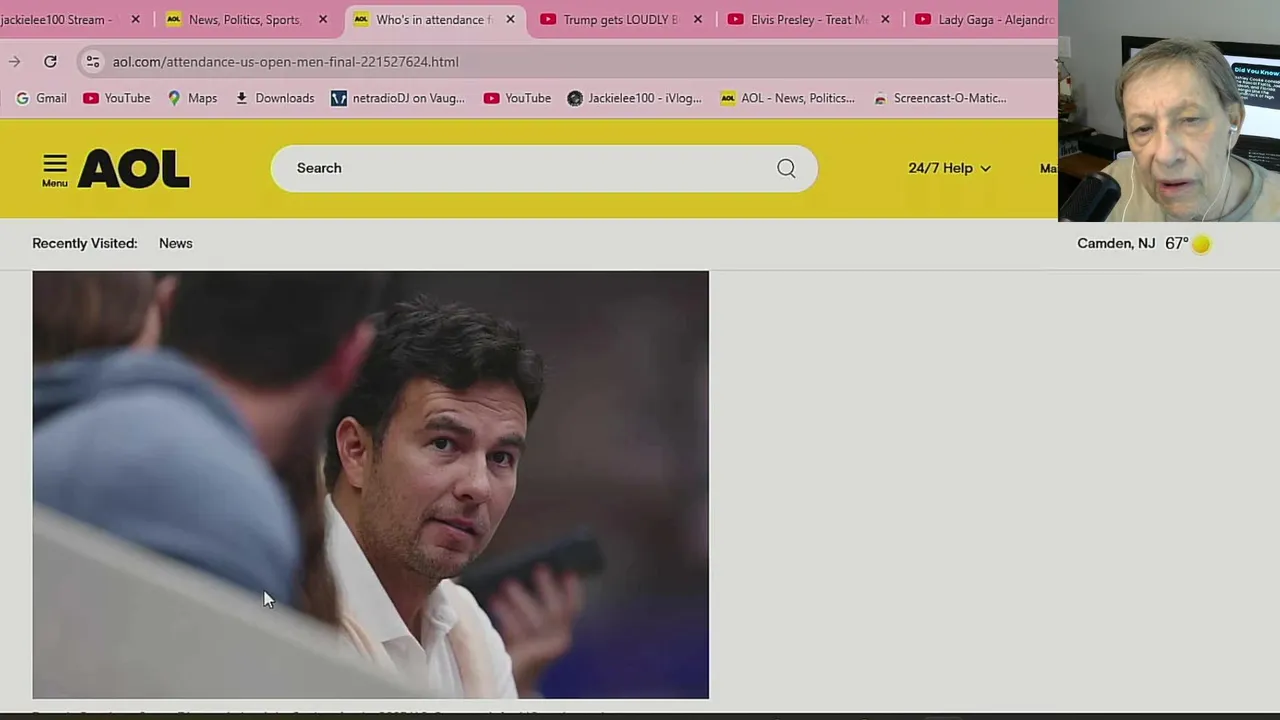Open the second YouTube bookmark
Viewport: 1280px width, 720px height.
click(x=517, y=98)
